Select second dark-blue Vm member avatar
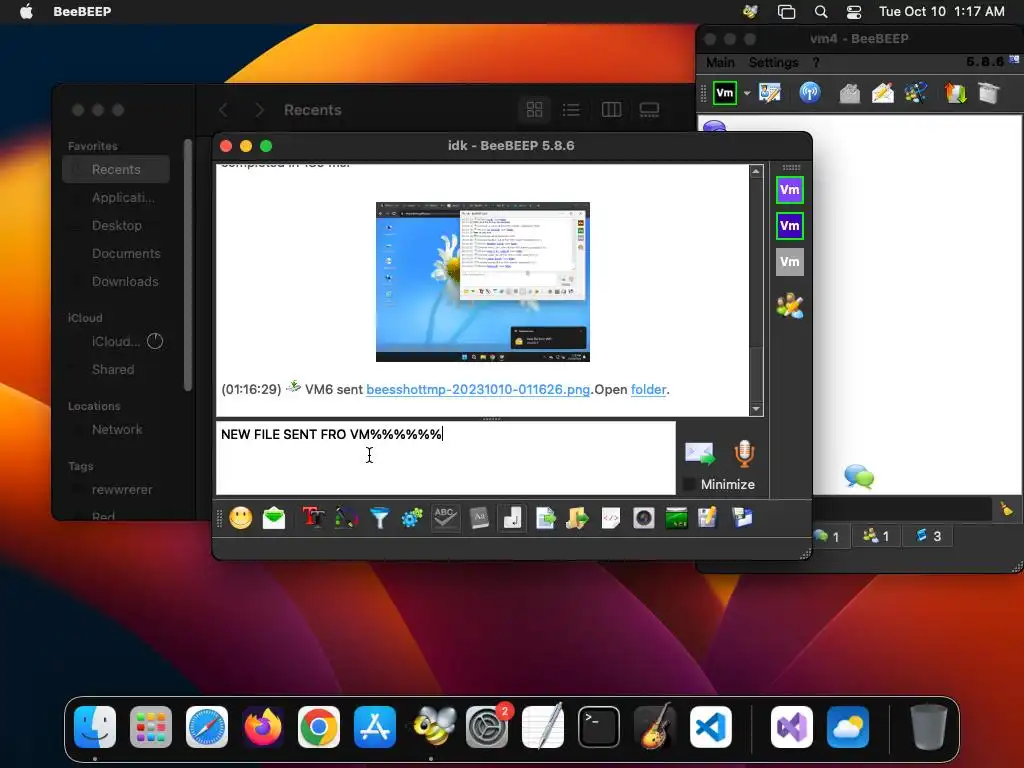Image resolution: width=1024 pixels, height=768 pixels. tap(790, 226)
